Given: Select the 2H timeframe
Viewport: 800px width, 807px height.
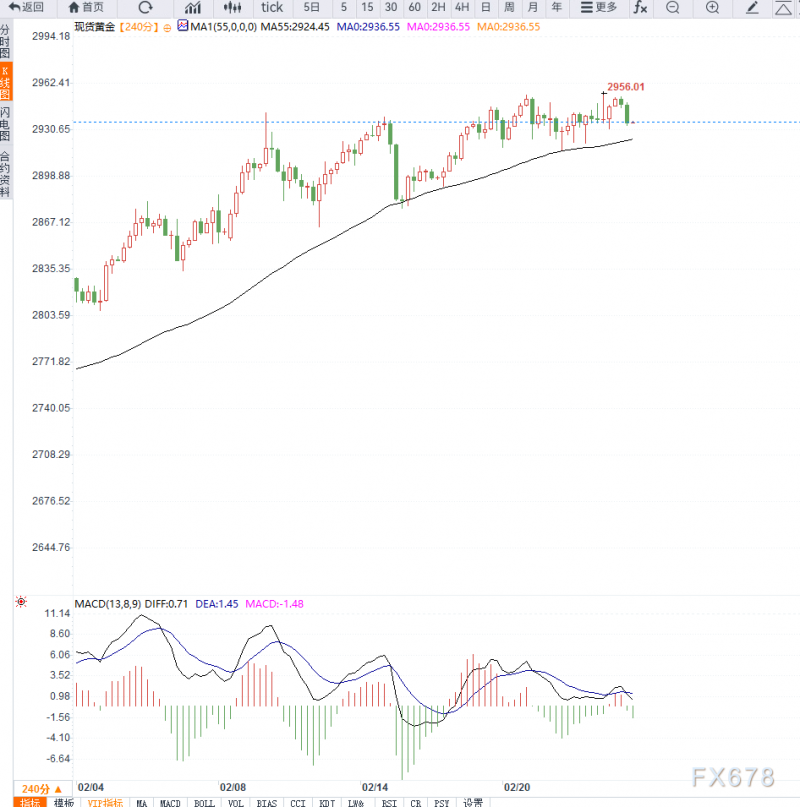Looking at the screenshot, I should [438, 7].
